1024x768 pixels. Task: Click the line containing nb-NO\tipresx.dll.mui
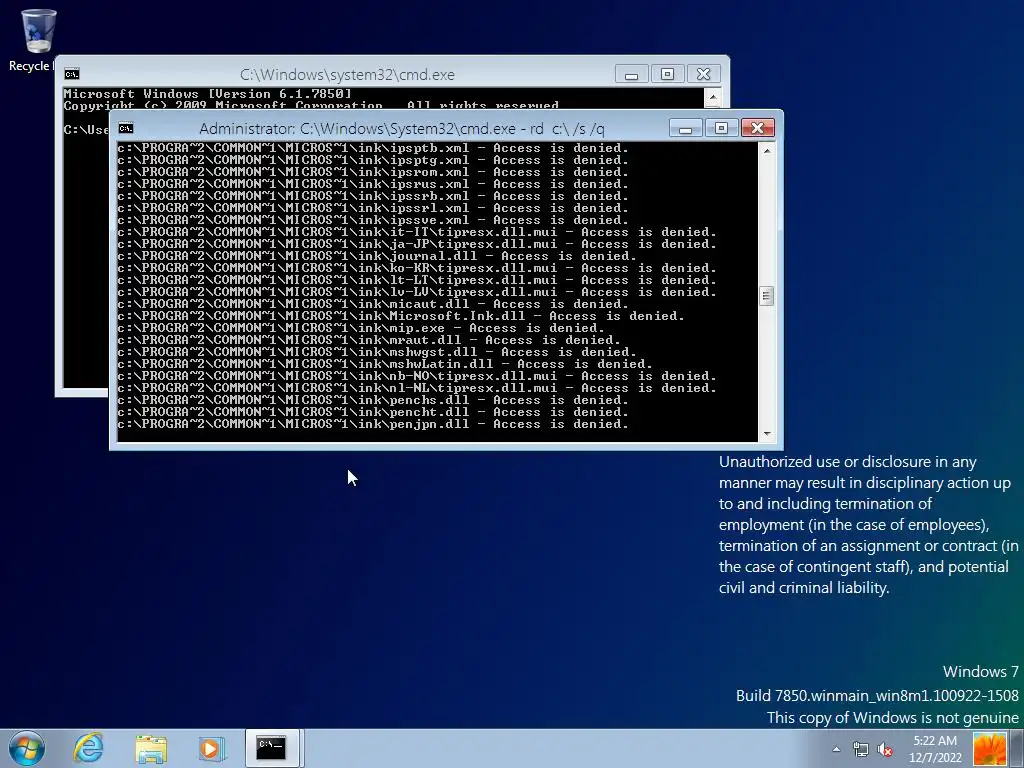pos(417,376)
